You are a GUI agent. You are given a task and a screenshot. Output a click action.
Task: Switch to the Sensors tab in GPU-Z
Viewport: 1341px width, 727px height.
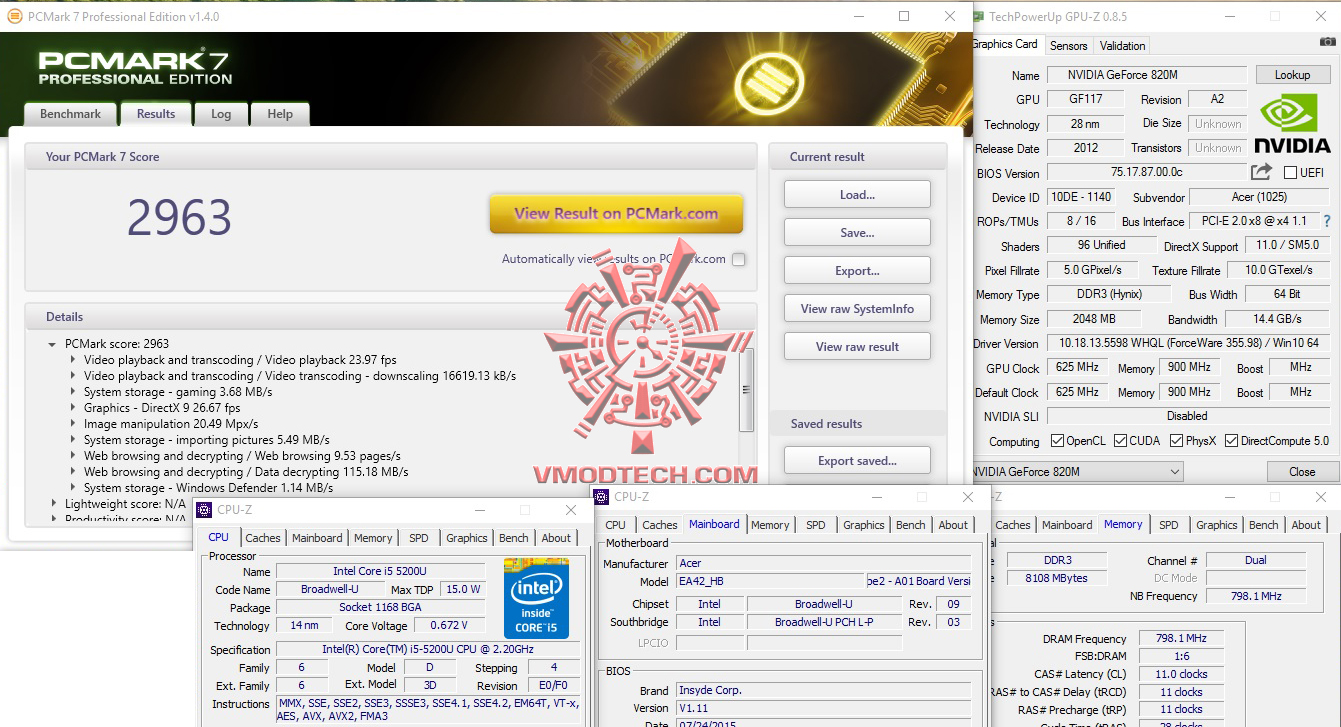[1068, 46]
